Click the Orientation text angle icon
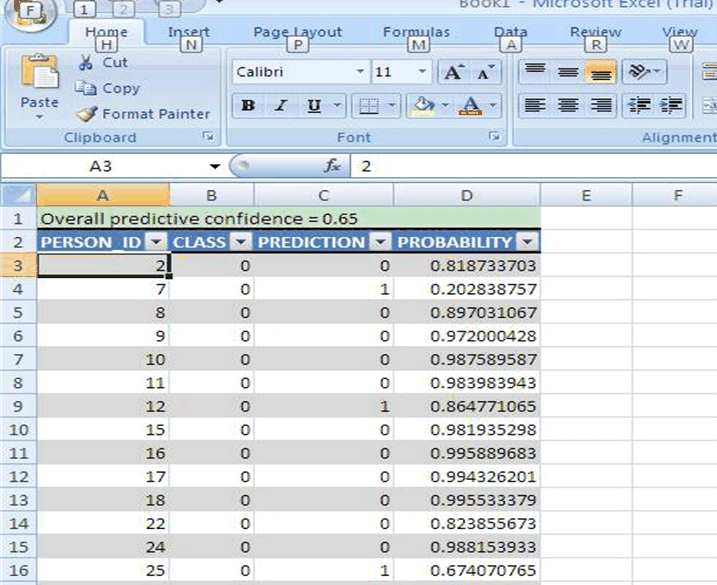The width and height of the screenshot is (717, 585). coord(637,72)
